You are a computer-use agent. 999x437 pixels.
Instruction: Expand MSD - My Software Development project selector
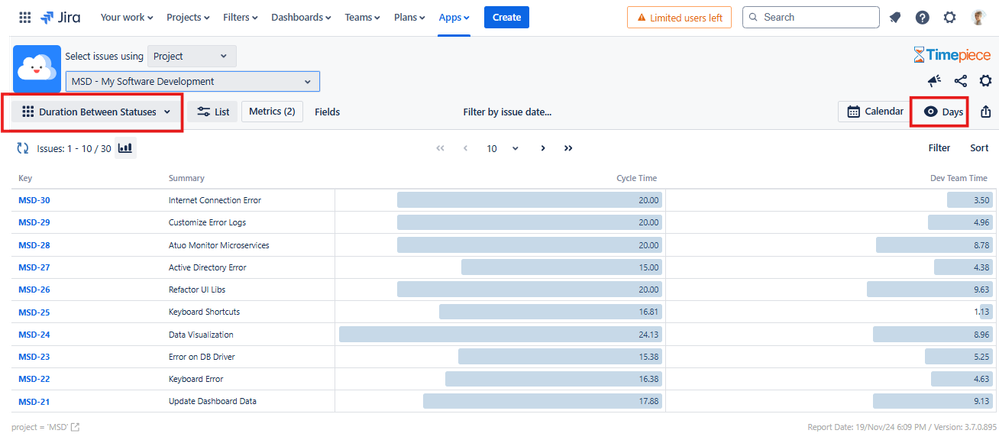(192, 82)
